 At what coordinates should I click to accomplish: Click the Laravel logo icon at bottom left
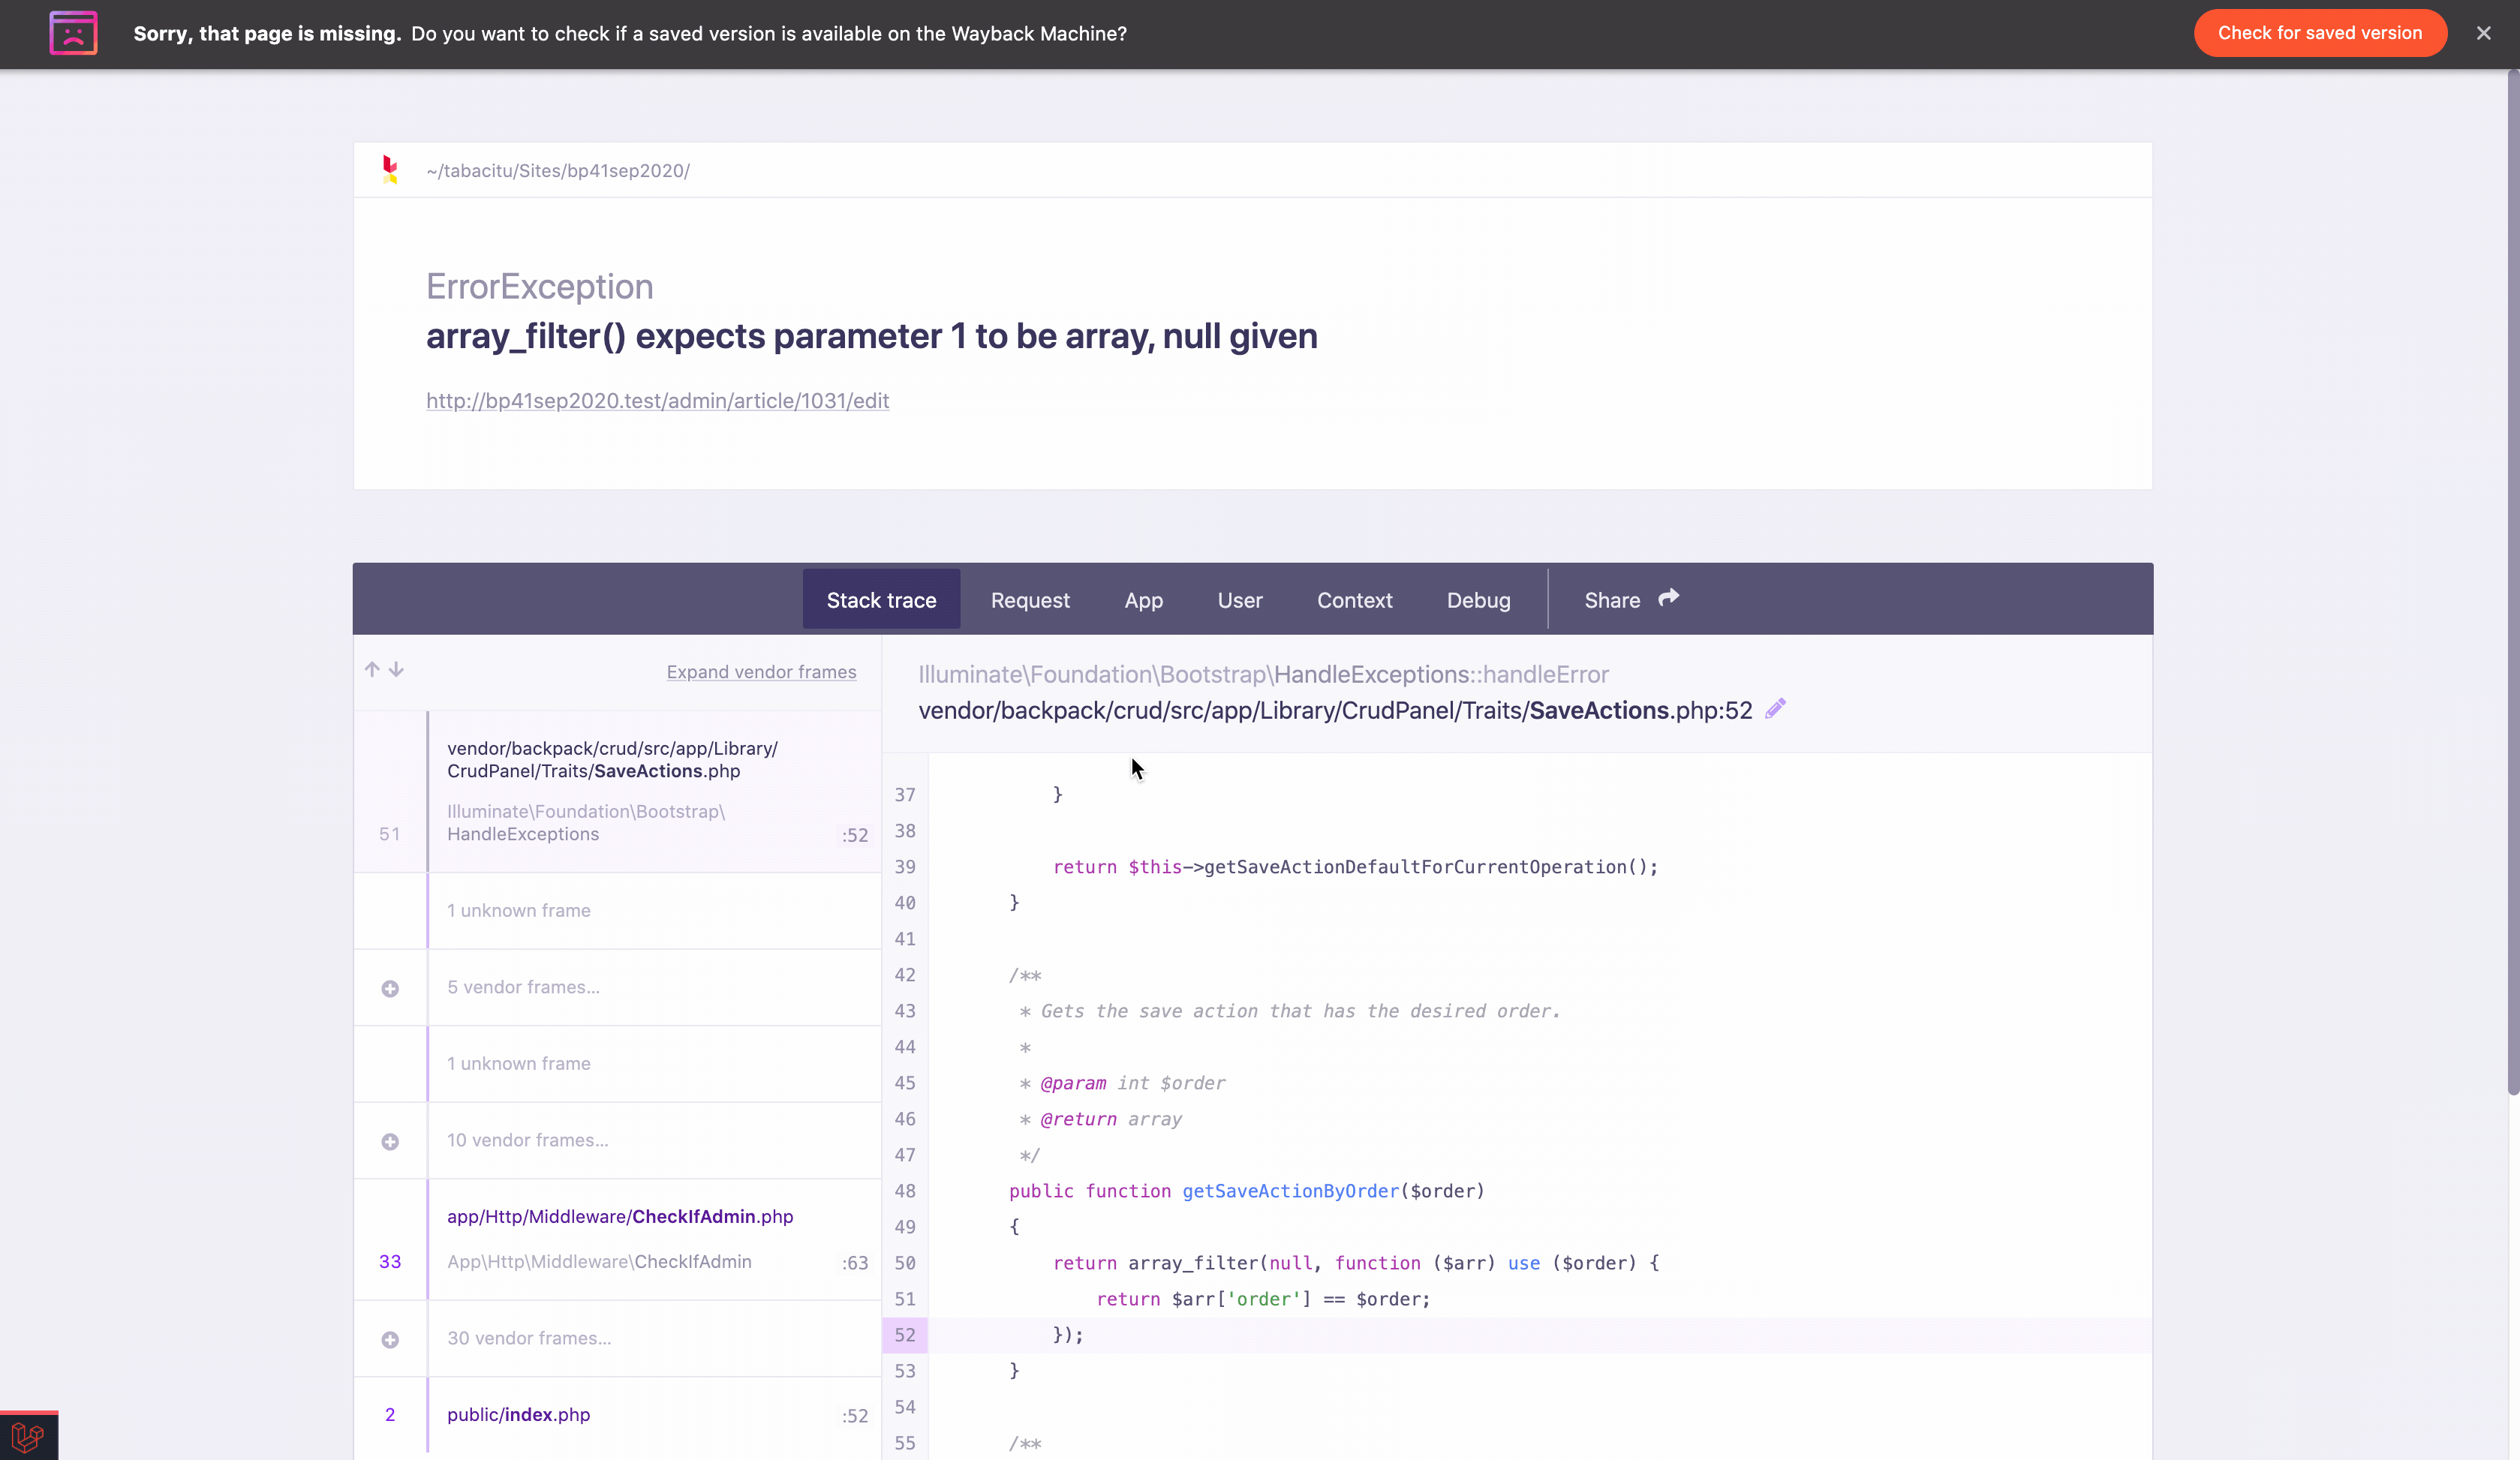(x=28, y=1437)
